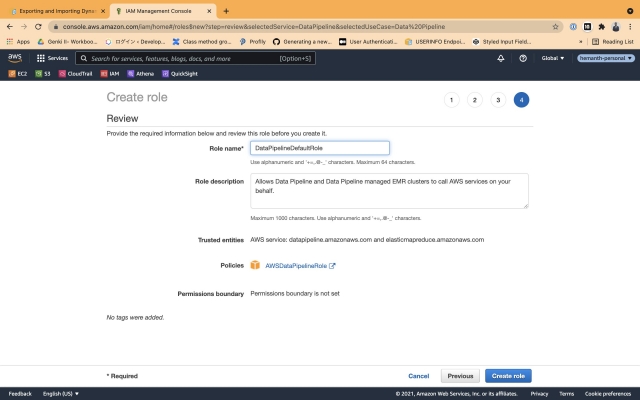This screenshot has height=400, width=640.
Task: Open the User Authenticati... bookmark
Action: click(368, 42)
